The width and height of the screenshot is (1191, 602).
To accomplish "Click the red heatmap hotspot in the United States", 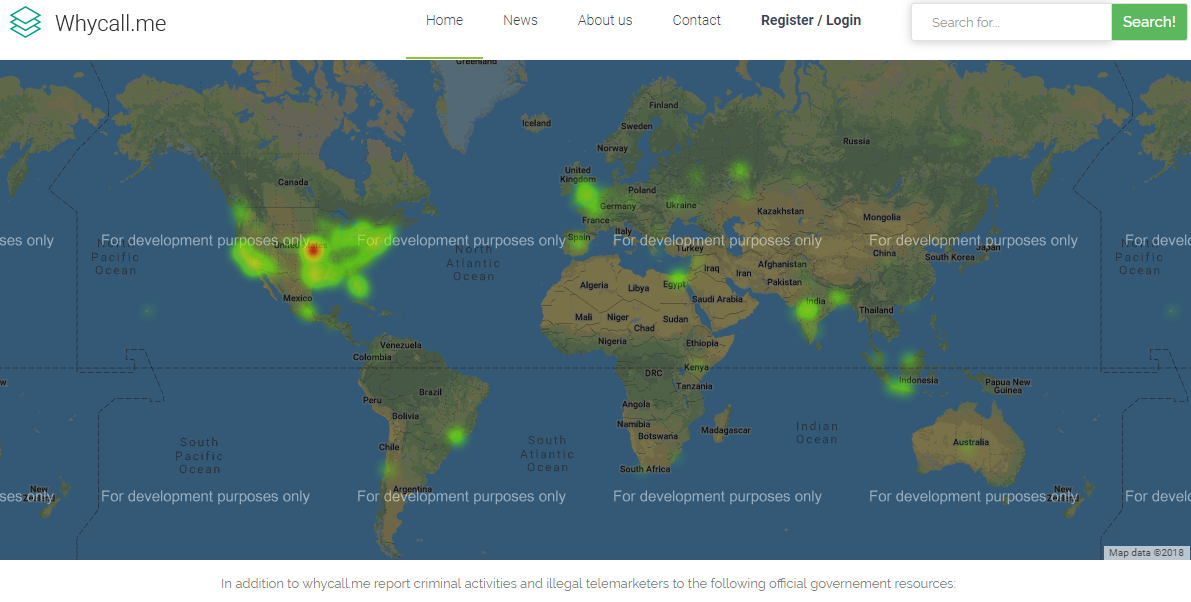I will (313, 251).
